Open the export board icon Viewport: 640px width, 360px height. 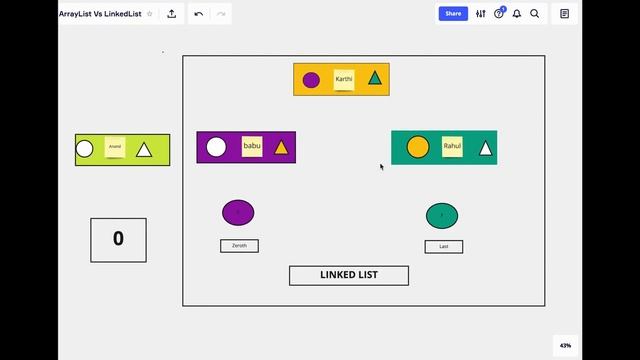pyautogui.click(x=172, y=14)
